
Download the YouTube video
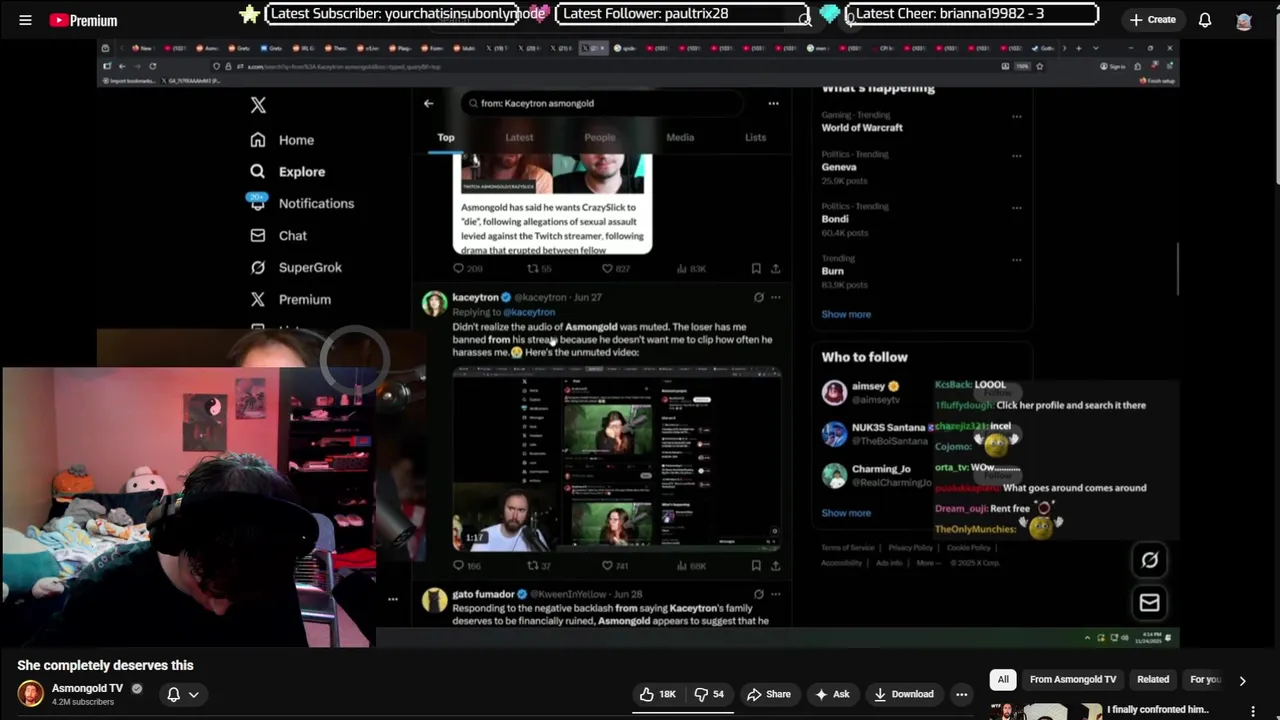click(903, 694)
